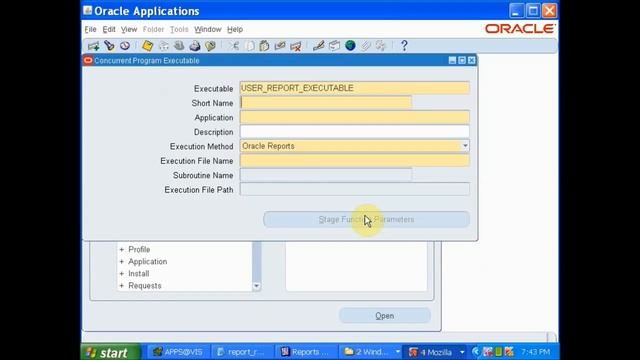The image size is (640, 360).
Task: Click the Delete Record red X icon
Action: click(296, 46)
